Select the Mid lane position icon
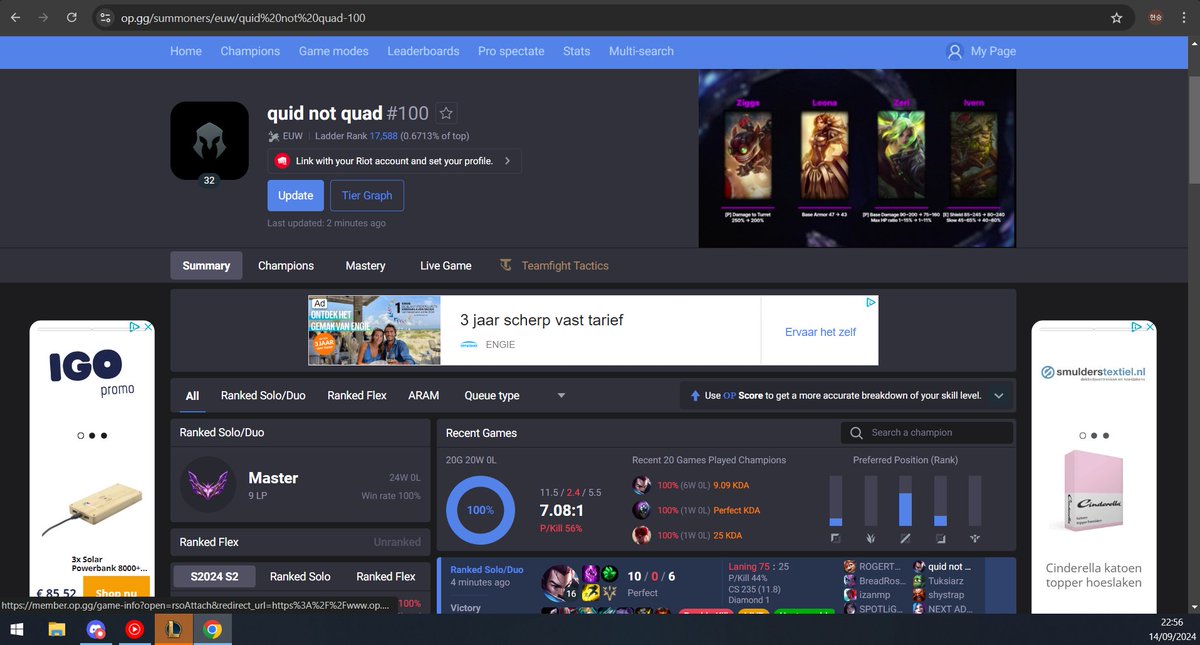 905,537
